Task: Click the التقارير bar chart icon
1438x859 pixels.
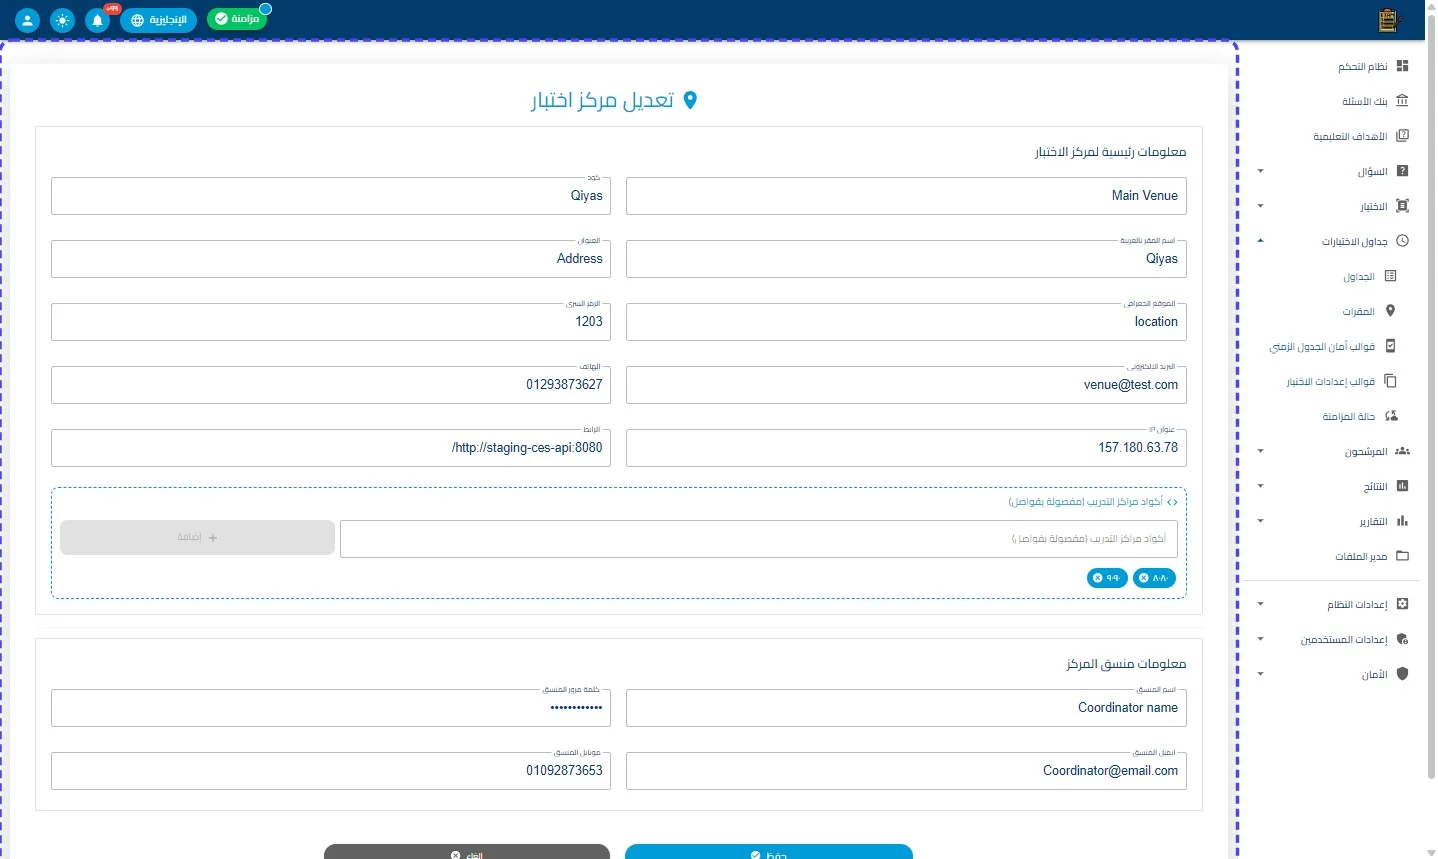Action: tap(1402, 521)
